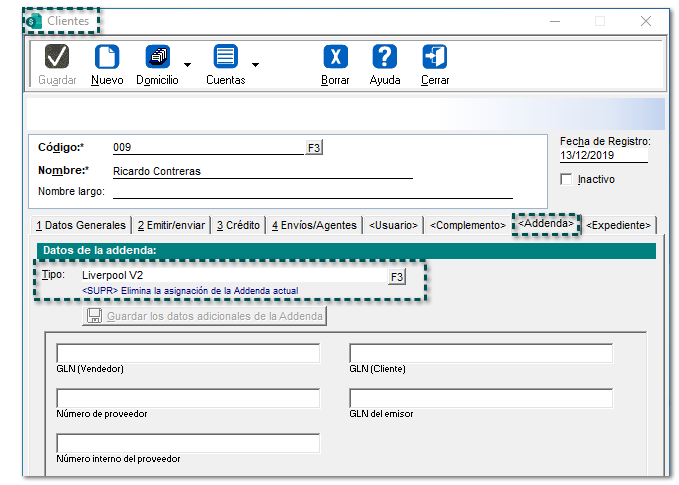Open the Domicilio toolbar icon
The height and width of the screenshot is (485, 679).
point(157,58)
